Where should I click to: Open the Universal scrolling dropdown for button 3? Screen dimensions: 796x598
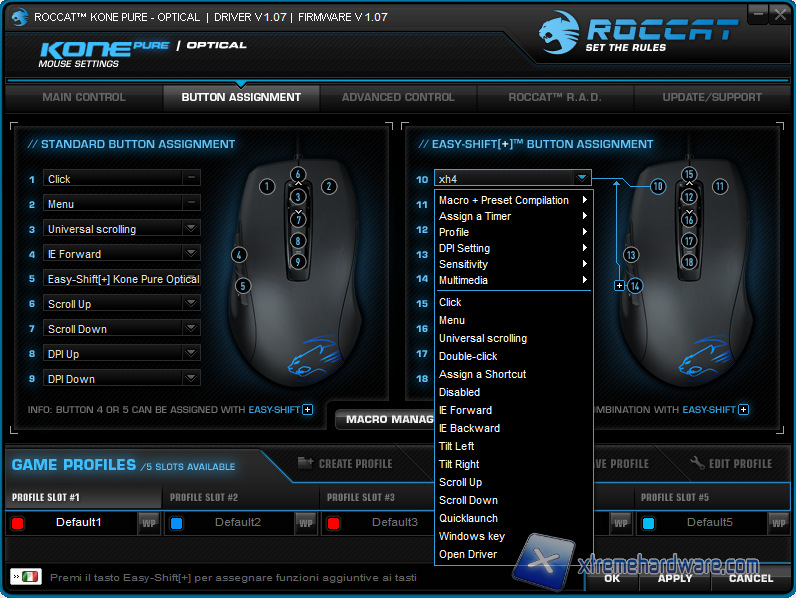coord(191,229)
